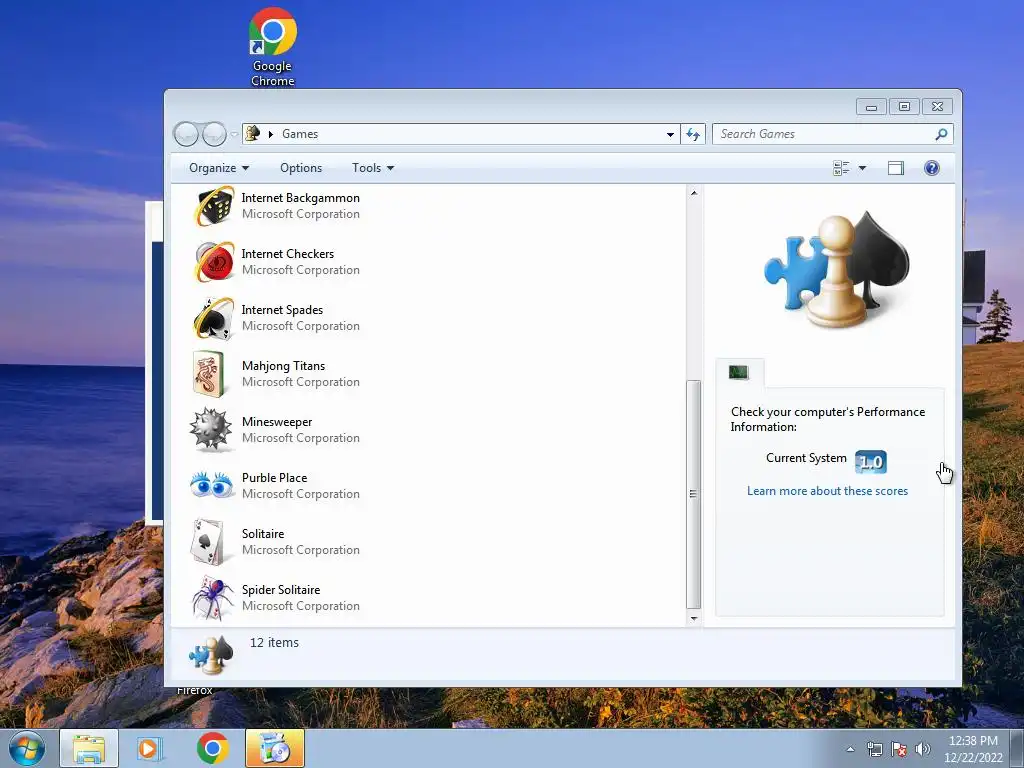Open Windows Explorer from the taskbar

(x=89, y=748)
